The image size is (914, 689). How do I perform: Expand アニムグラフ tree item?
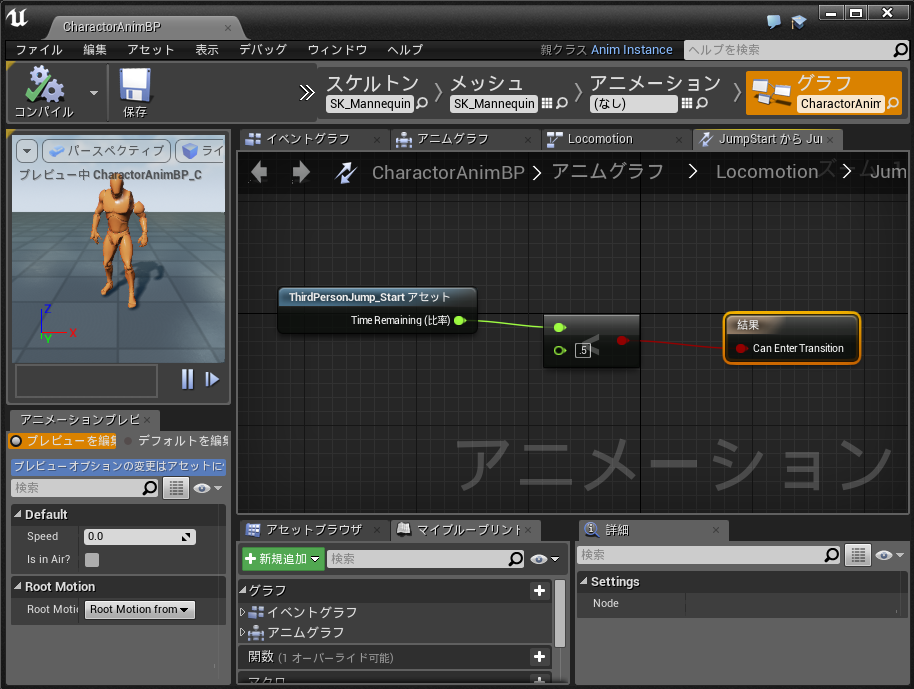pyautogui.click(x=243, y=632)
